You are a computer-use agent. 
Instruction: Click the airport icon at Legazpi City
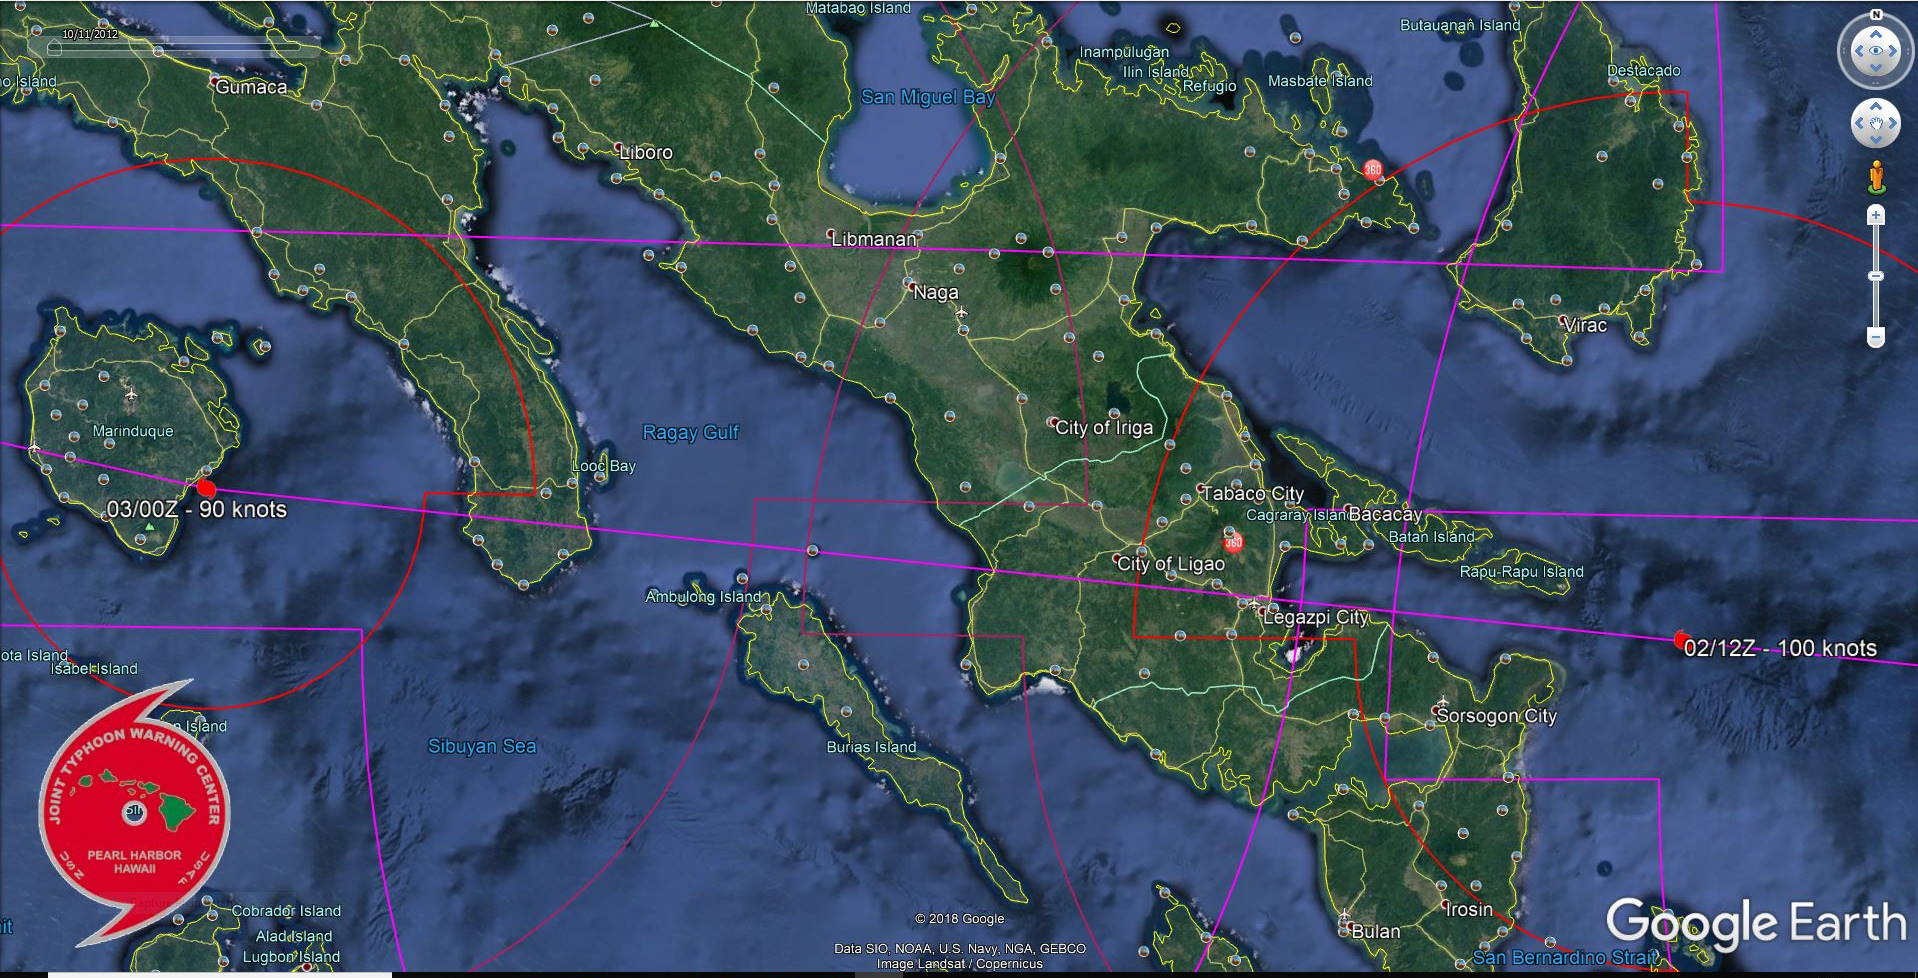(1255, 602)
